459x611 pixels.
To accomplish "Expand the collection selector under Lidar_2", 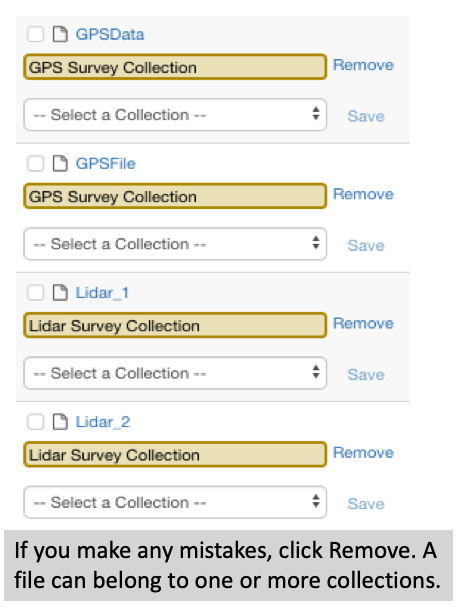I will pos(175,502).
